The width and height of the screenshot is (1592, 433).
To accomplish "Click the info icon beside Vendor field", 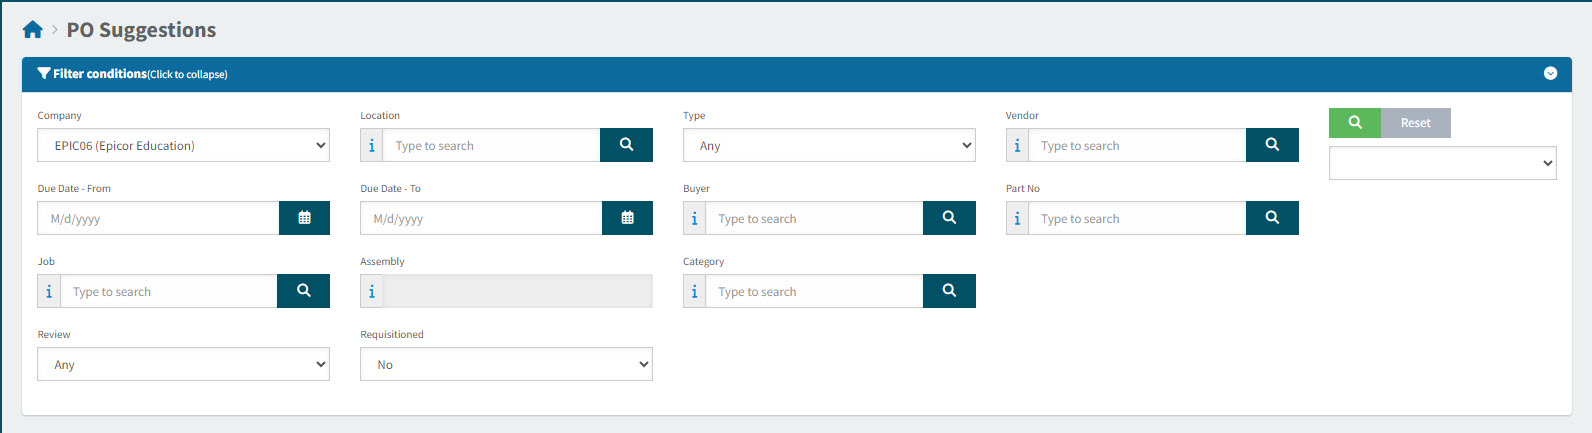I will point(1017,146).
